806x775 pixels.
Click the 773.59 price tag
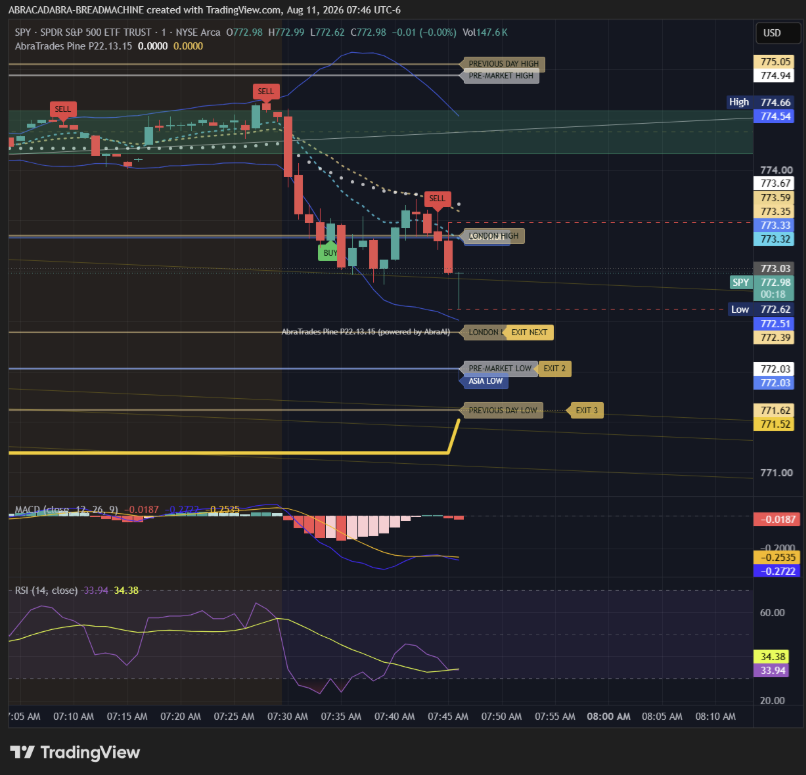774,198
